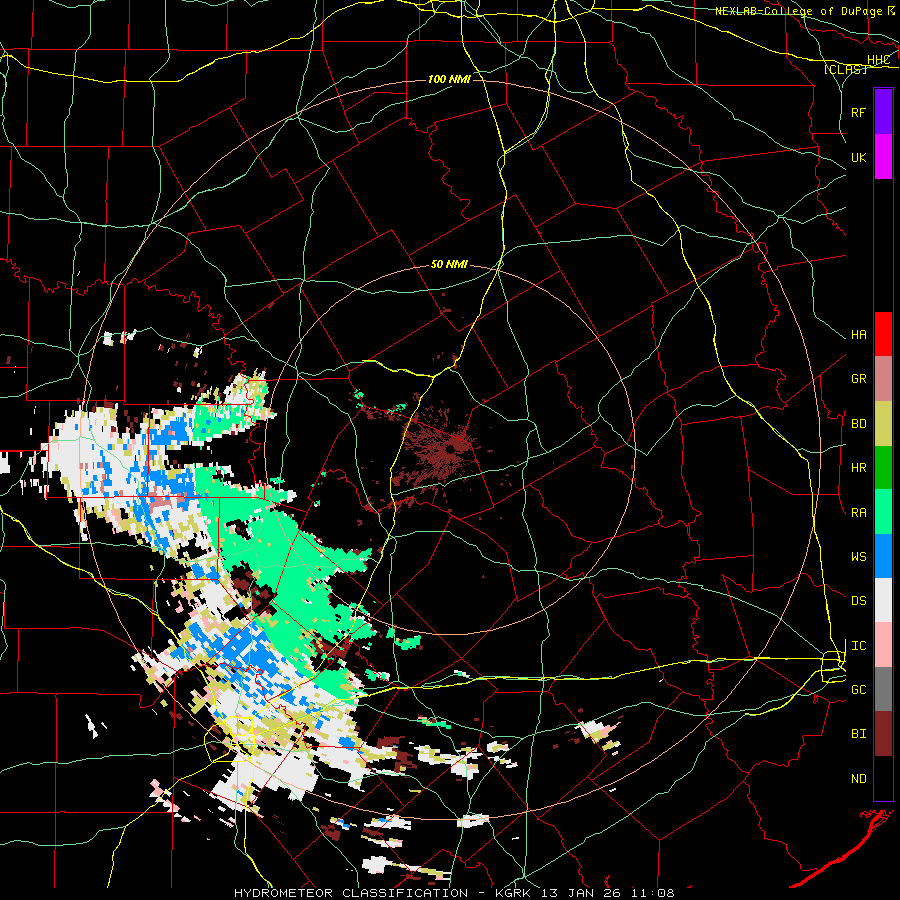The width and height of the screenshot is (900, 900).
Task: Click the GR legend color swatch
Action: pos(883,379)
